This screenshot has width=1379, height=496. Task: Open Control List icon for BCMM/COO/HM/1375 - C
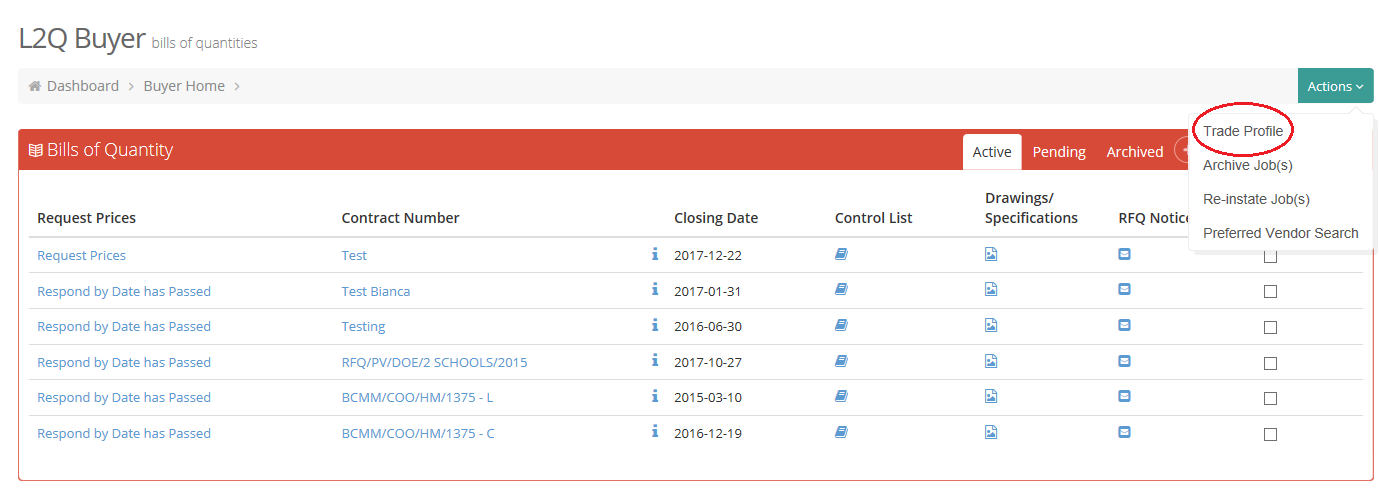(x=841, y=432)
